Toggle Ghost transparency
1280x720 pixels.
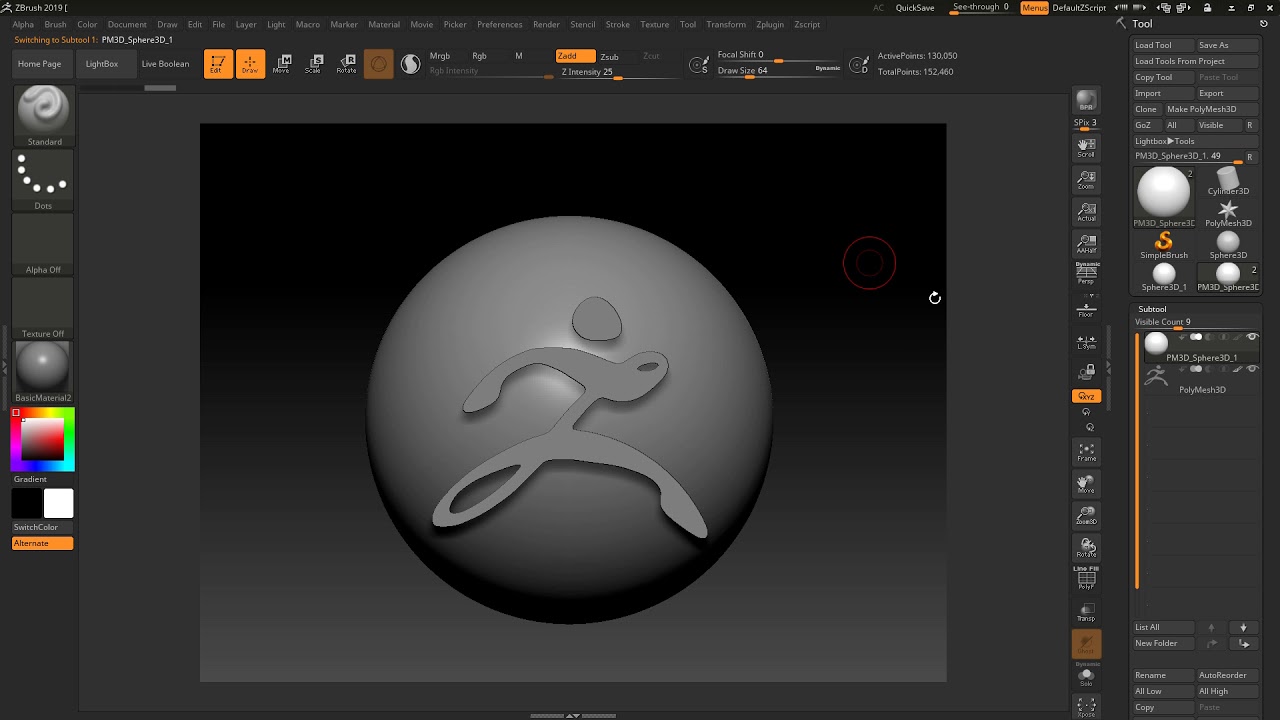[x=1086, y=644]
